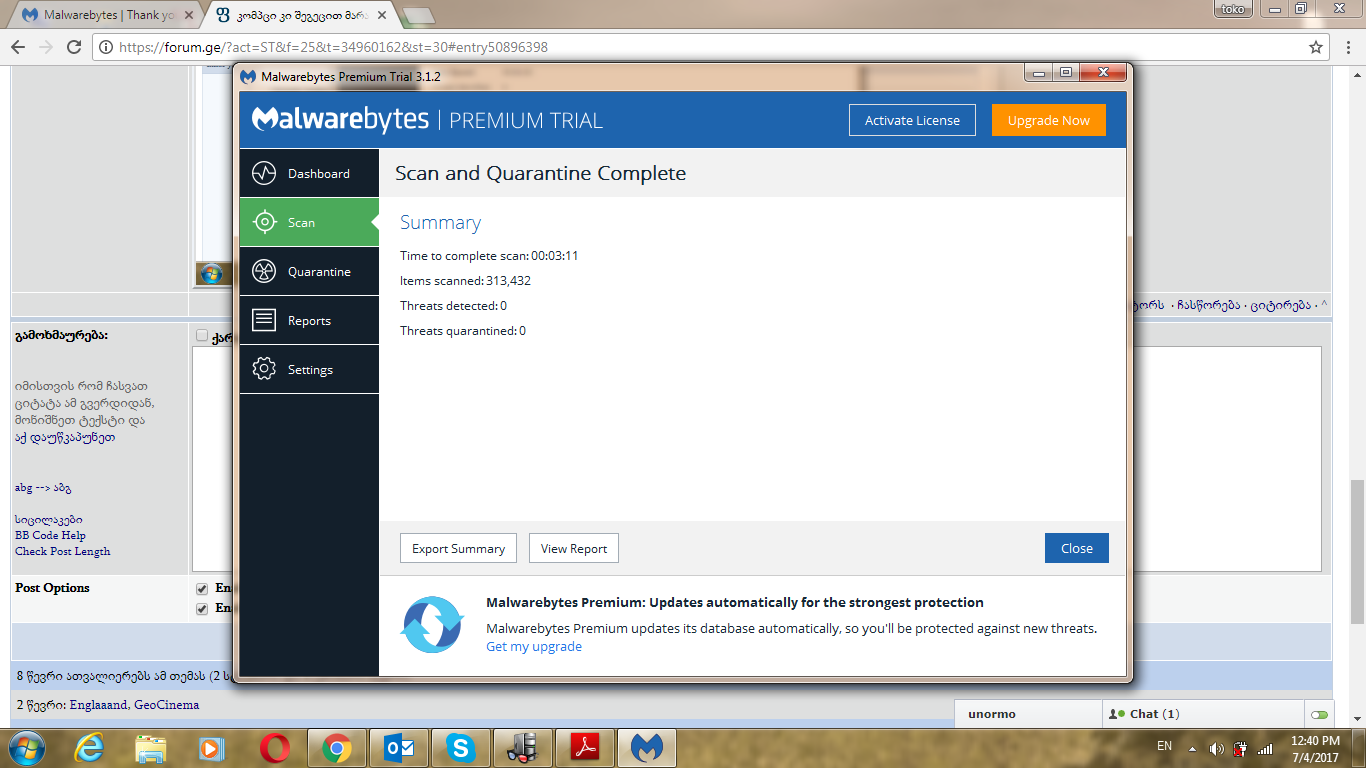Open Windows Media Player from the taskbar

[212, 748]
